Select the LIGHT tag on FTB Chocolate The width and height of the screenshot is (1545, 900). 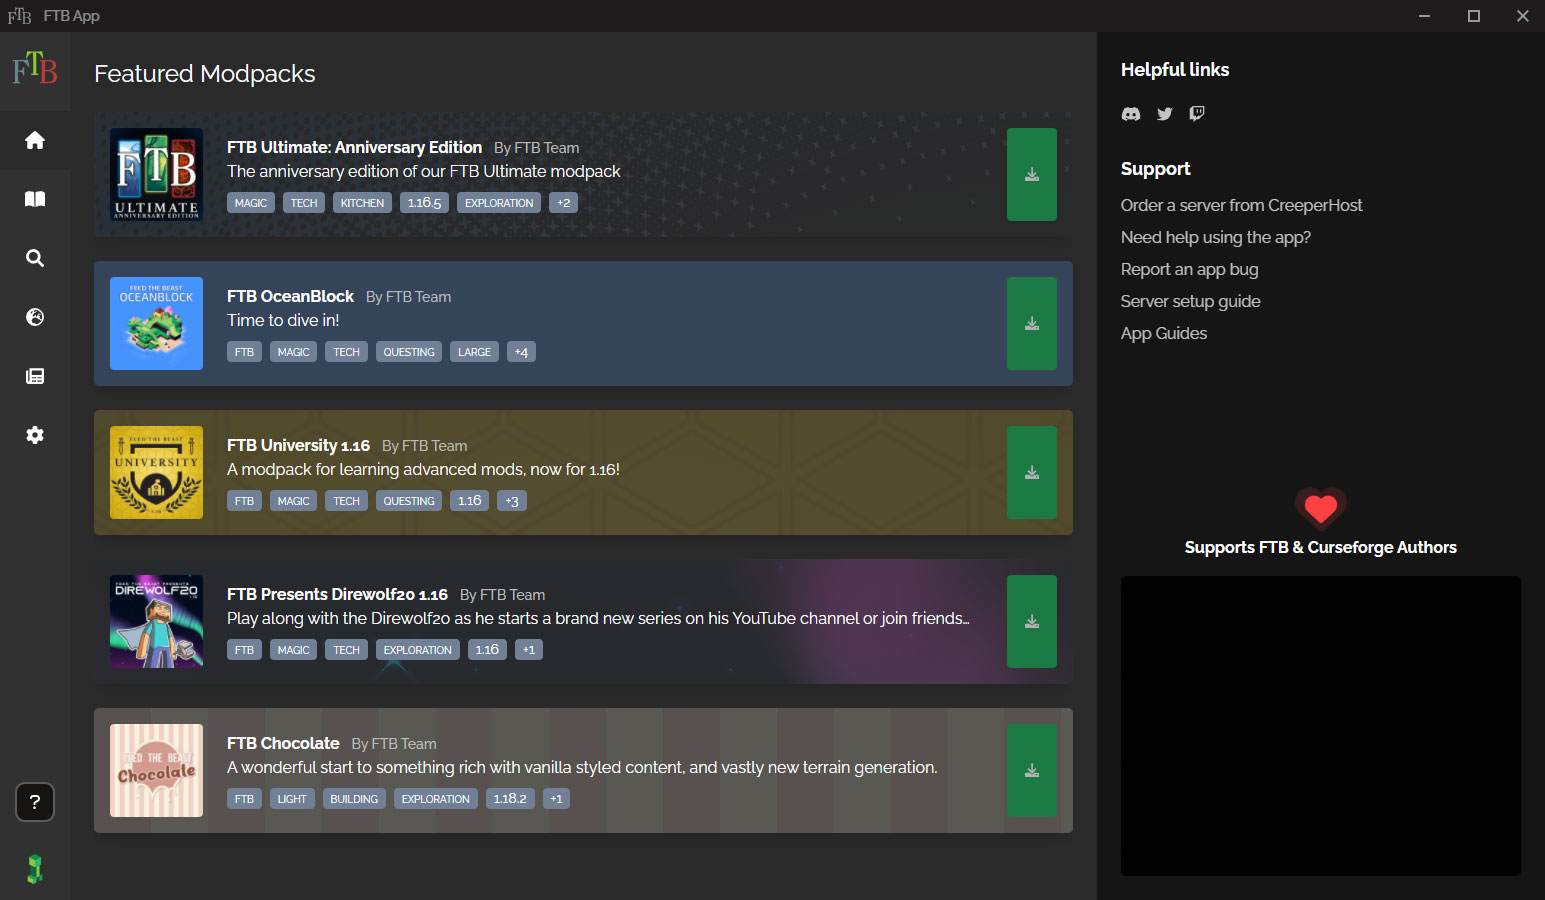tap(292, 799)
